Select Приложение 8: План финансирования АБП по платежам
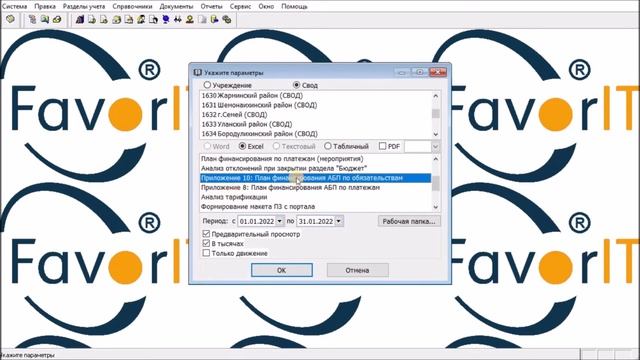 [x=316, y=187]
